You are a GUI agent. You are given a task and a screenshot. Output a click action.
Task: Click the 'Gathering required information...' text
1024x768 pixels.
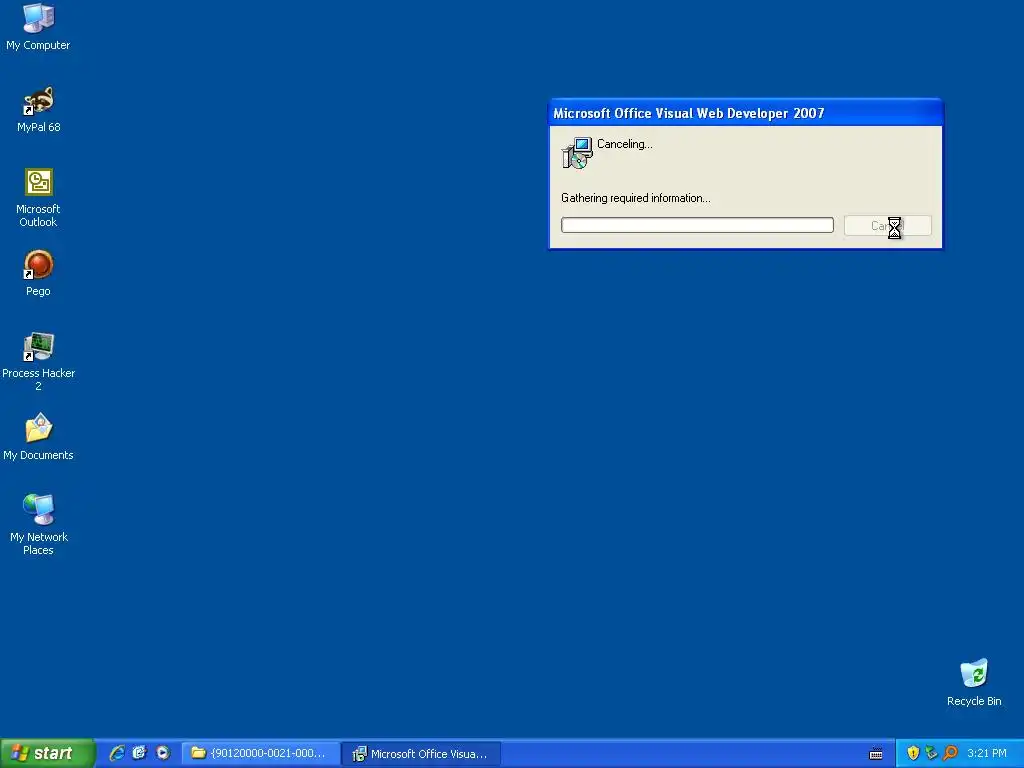[635, 198]
